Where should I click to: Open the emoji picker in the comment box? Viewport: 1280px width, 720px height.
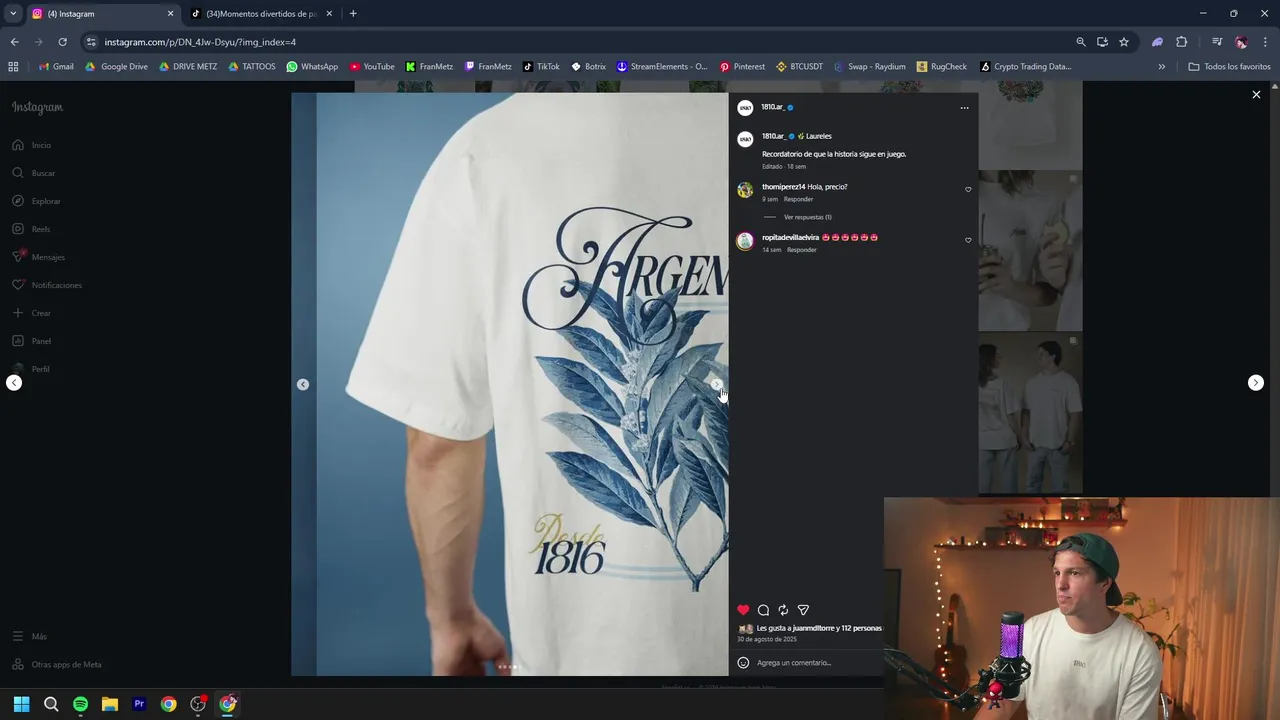743,662
